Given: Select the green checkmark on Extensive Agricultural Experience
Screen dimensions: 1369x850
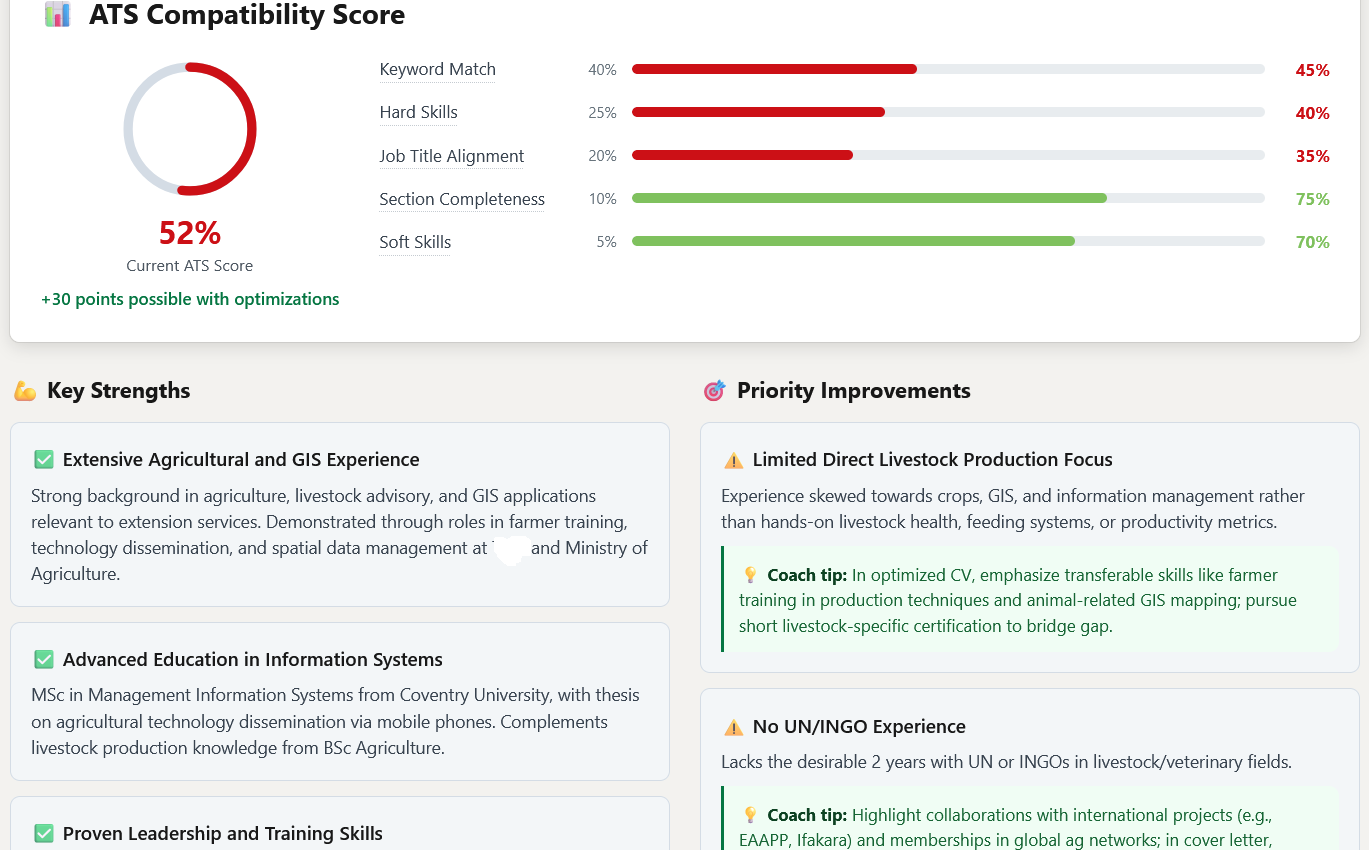Looking at the screenshot, I should click(42, 459).
